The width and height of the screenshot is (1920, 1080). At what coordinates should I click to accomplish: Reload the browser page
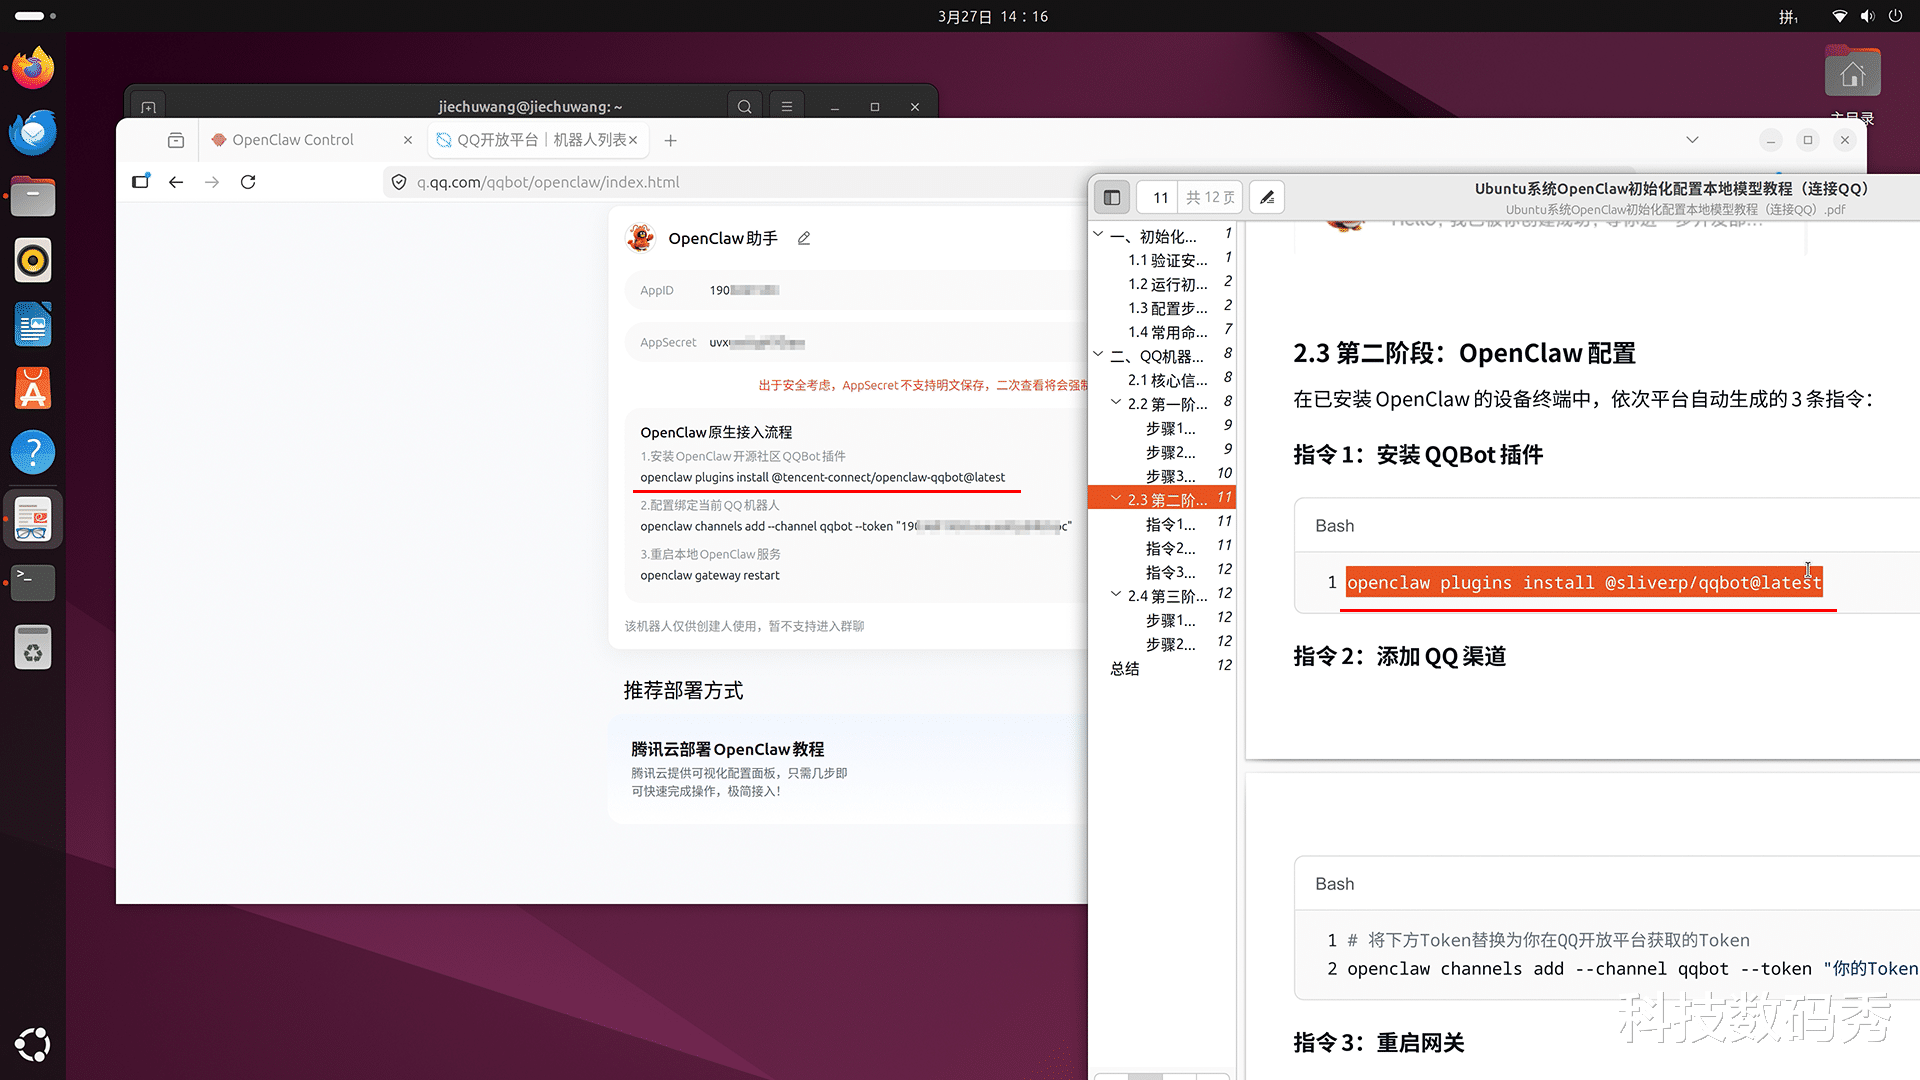pos(248,182)
